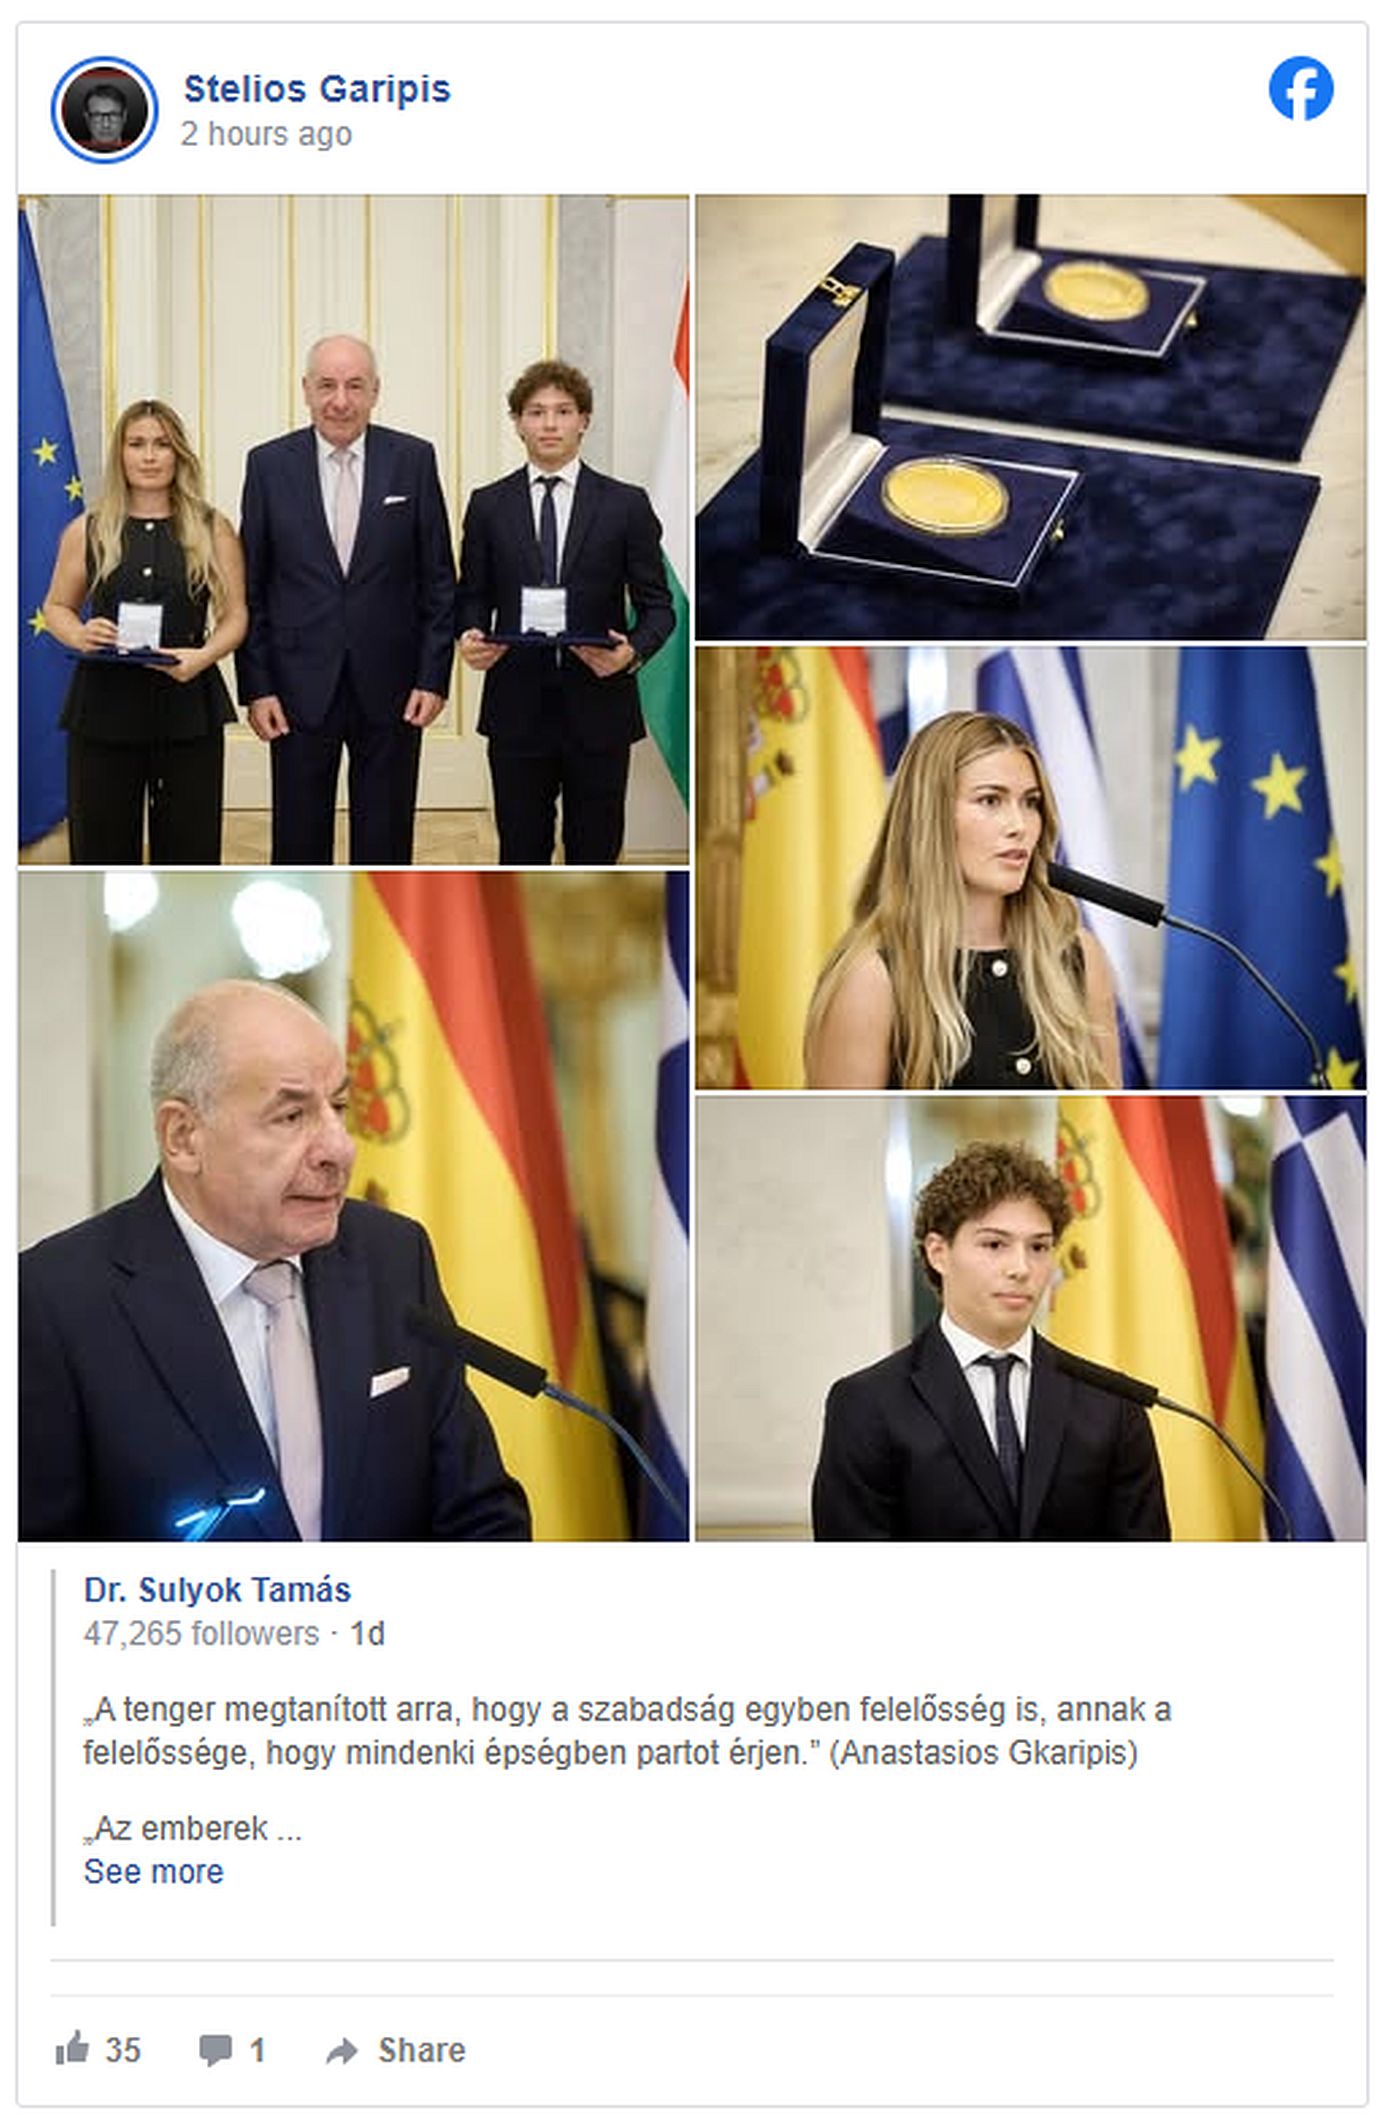This screenshot has height=2126, width=1390.
Task: Open photo of older man at podium
Action: 353,1206
